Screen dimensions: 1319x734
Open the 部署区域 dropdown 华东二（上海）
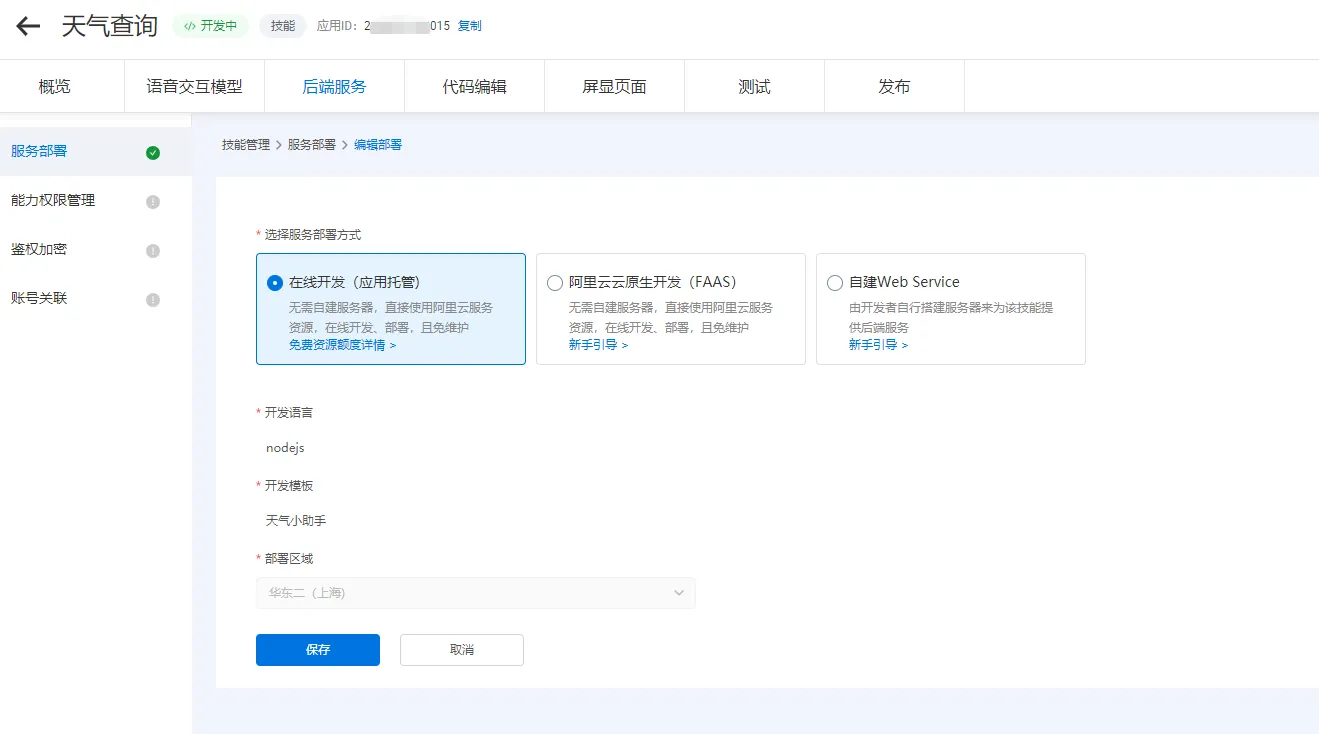point(476,593)
